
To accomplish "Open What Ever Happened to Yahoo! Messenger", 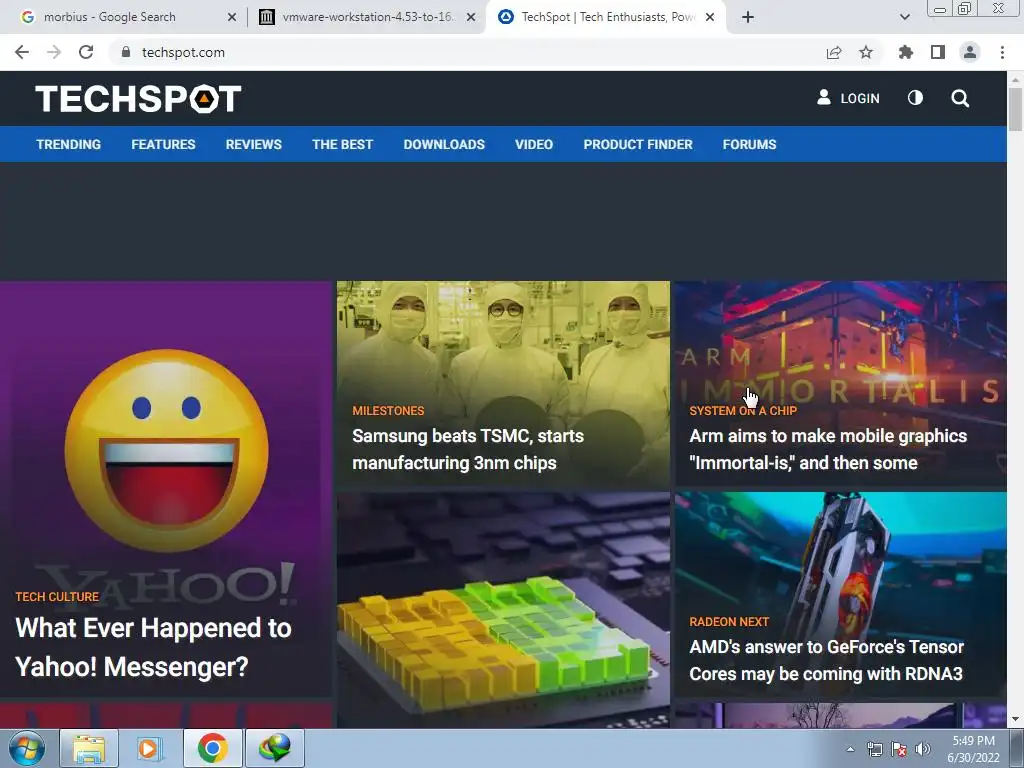I will [153, 647].
